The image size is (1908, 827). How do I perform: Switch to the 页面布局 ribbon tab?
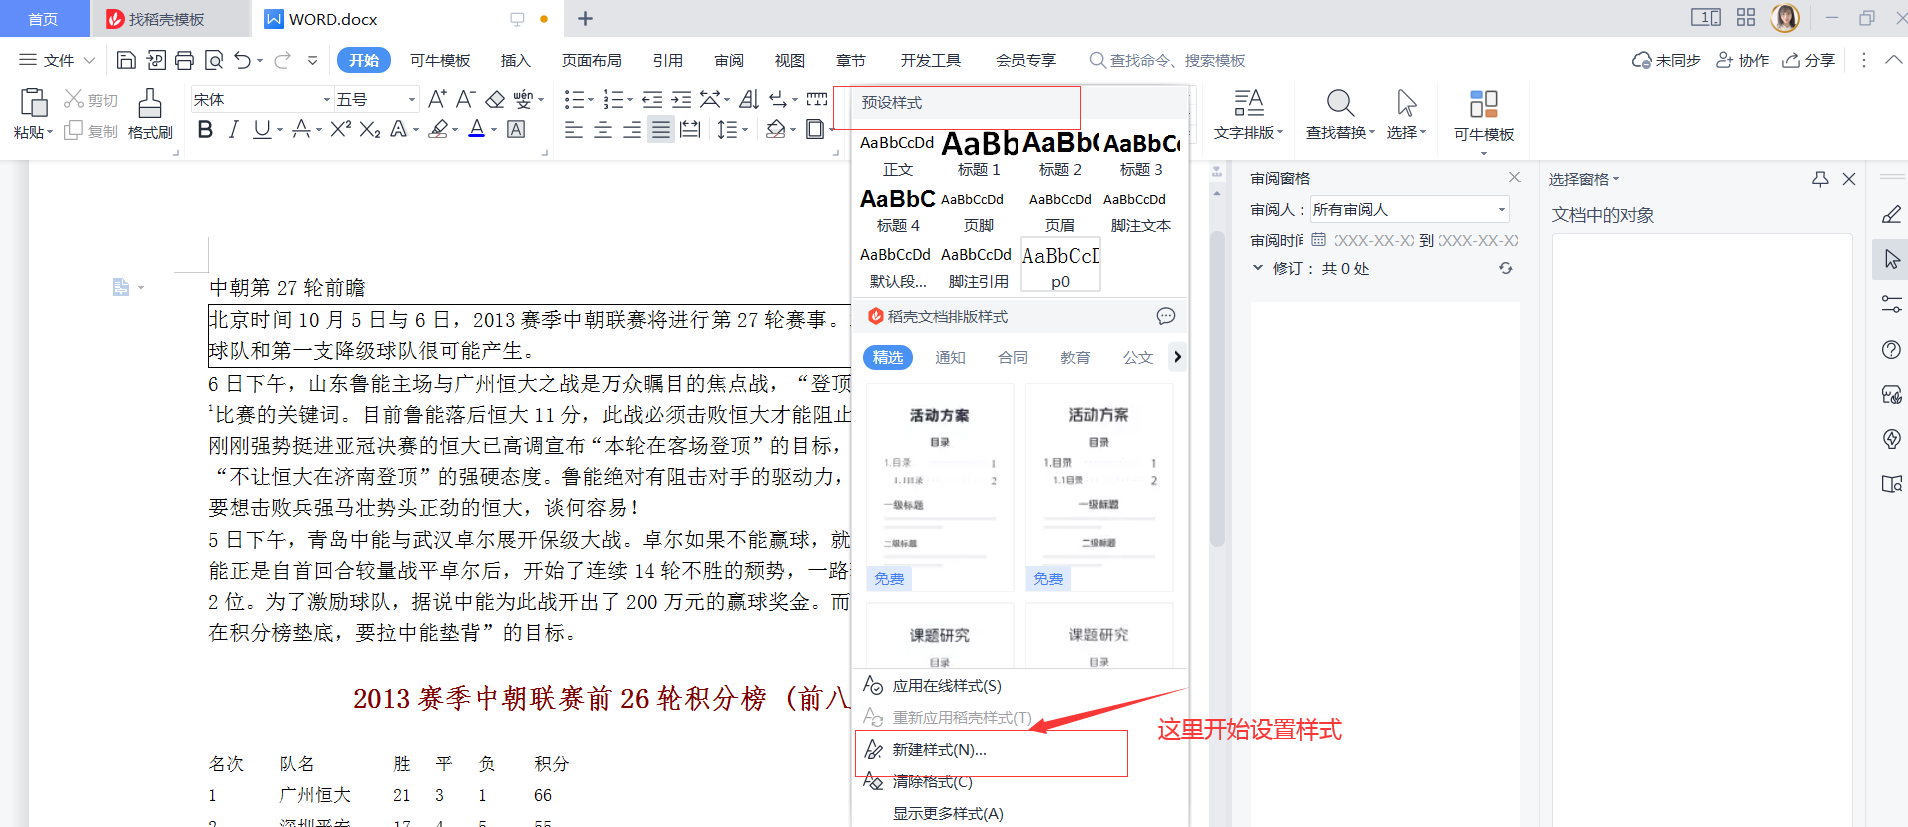point(591,60)
